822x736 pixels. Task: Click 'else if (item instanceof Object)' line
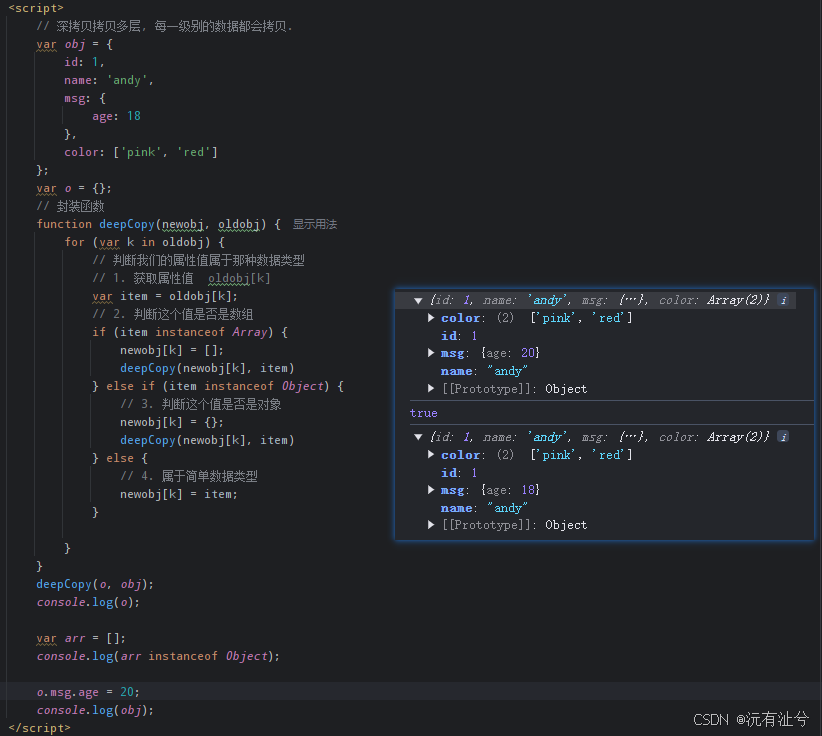218,386
